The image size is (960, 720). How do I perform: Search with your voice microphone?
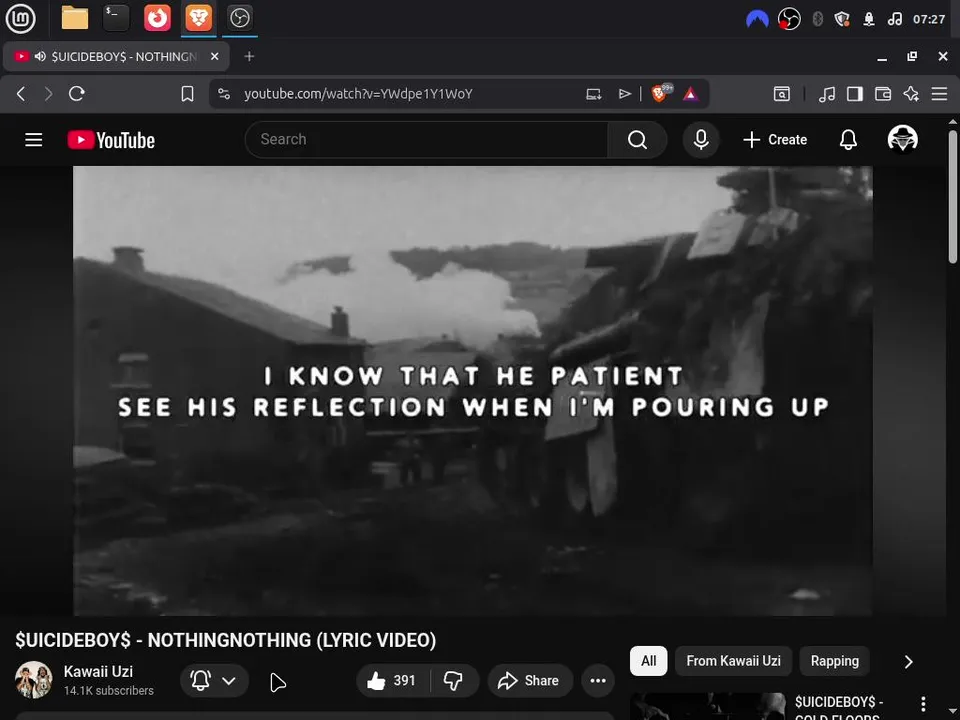point(701,140)
